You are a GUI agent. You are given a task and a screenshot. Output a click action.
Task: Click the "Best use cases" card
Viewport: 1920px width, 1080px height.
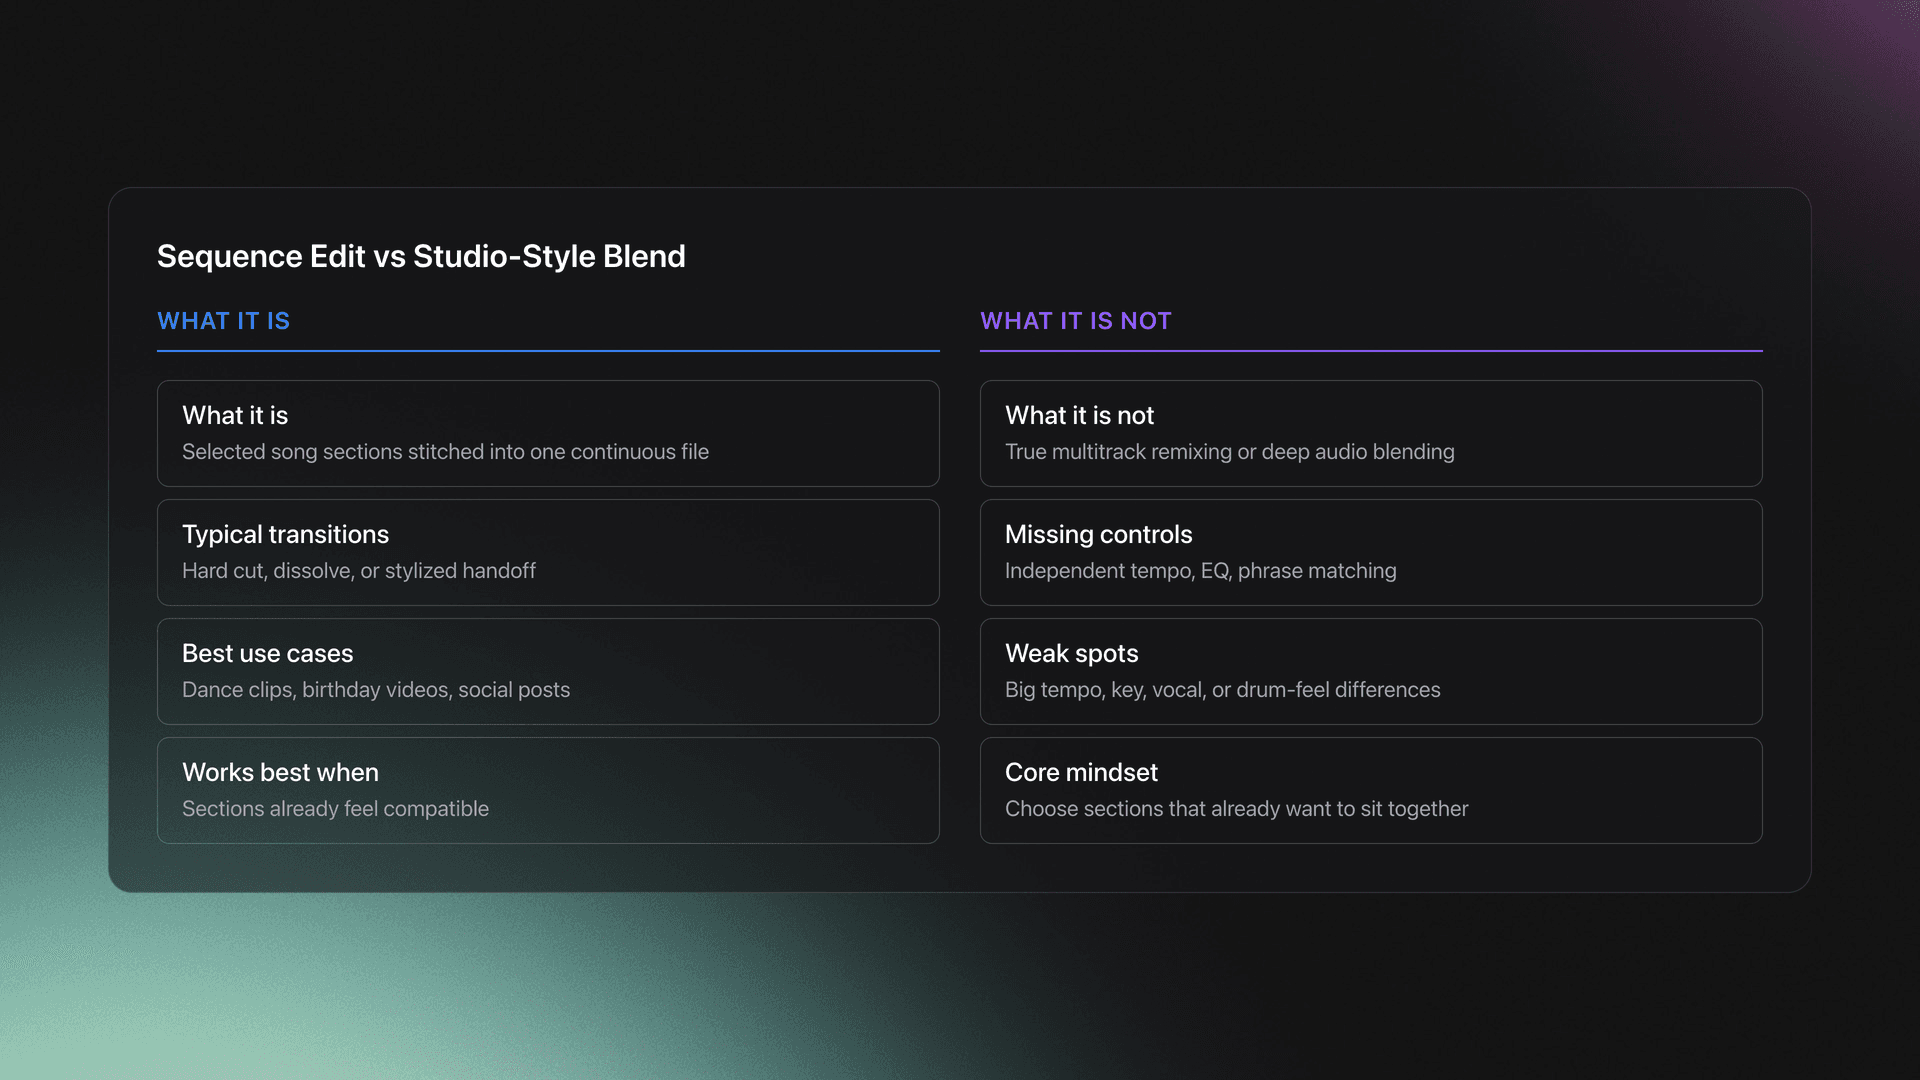tap(547, 671)
